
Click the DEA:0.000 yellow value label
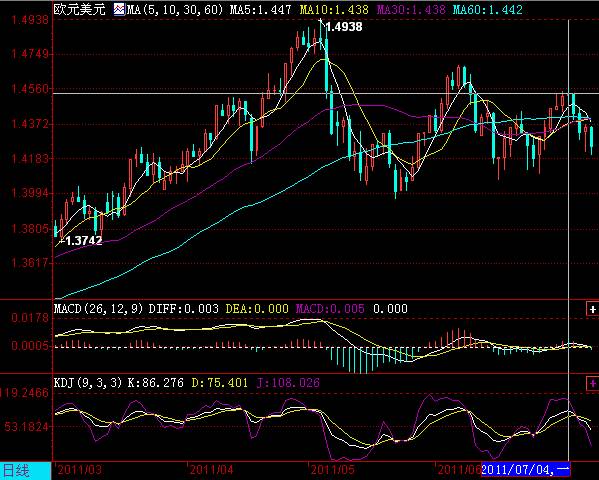pyautogui.click(x=257, y=308)
